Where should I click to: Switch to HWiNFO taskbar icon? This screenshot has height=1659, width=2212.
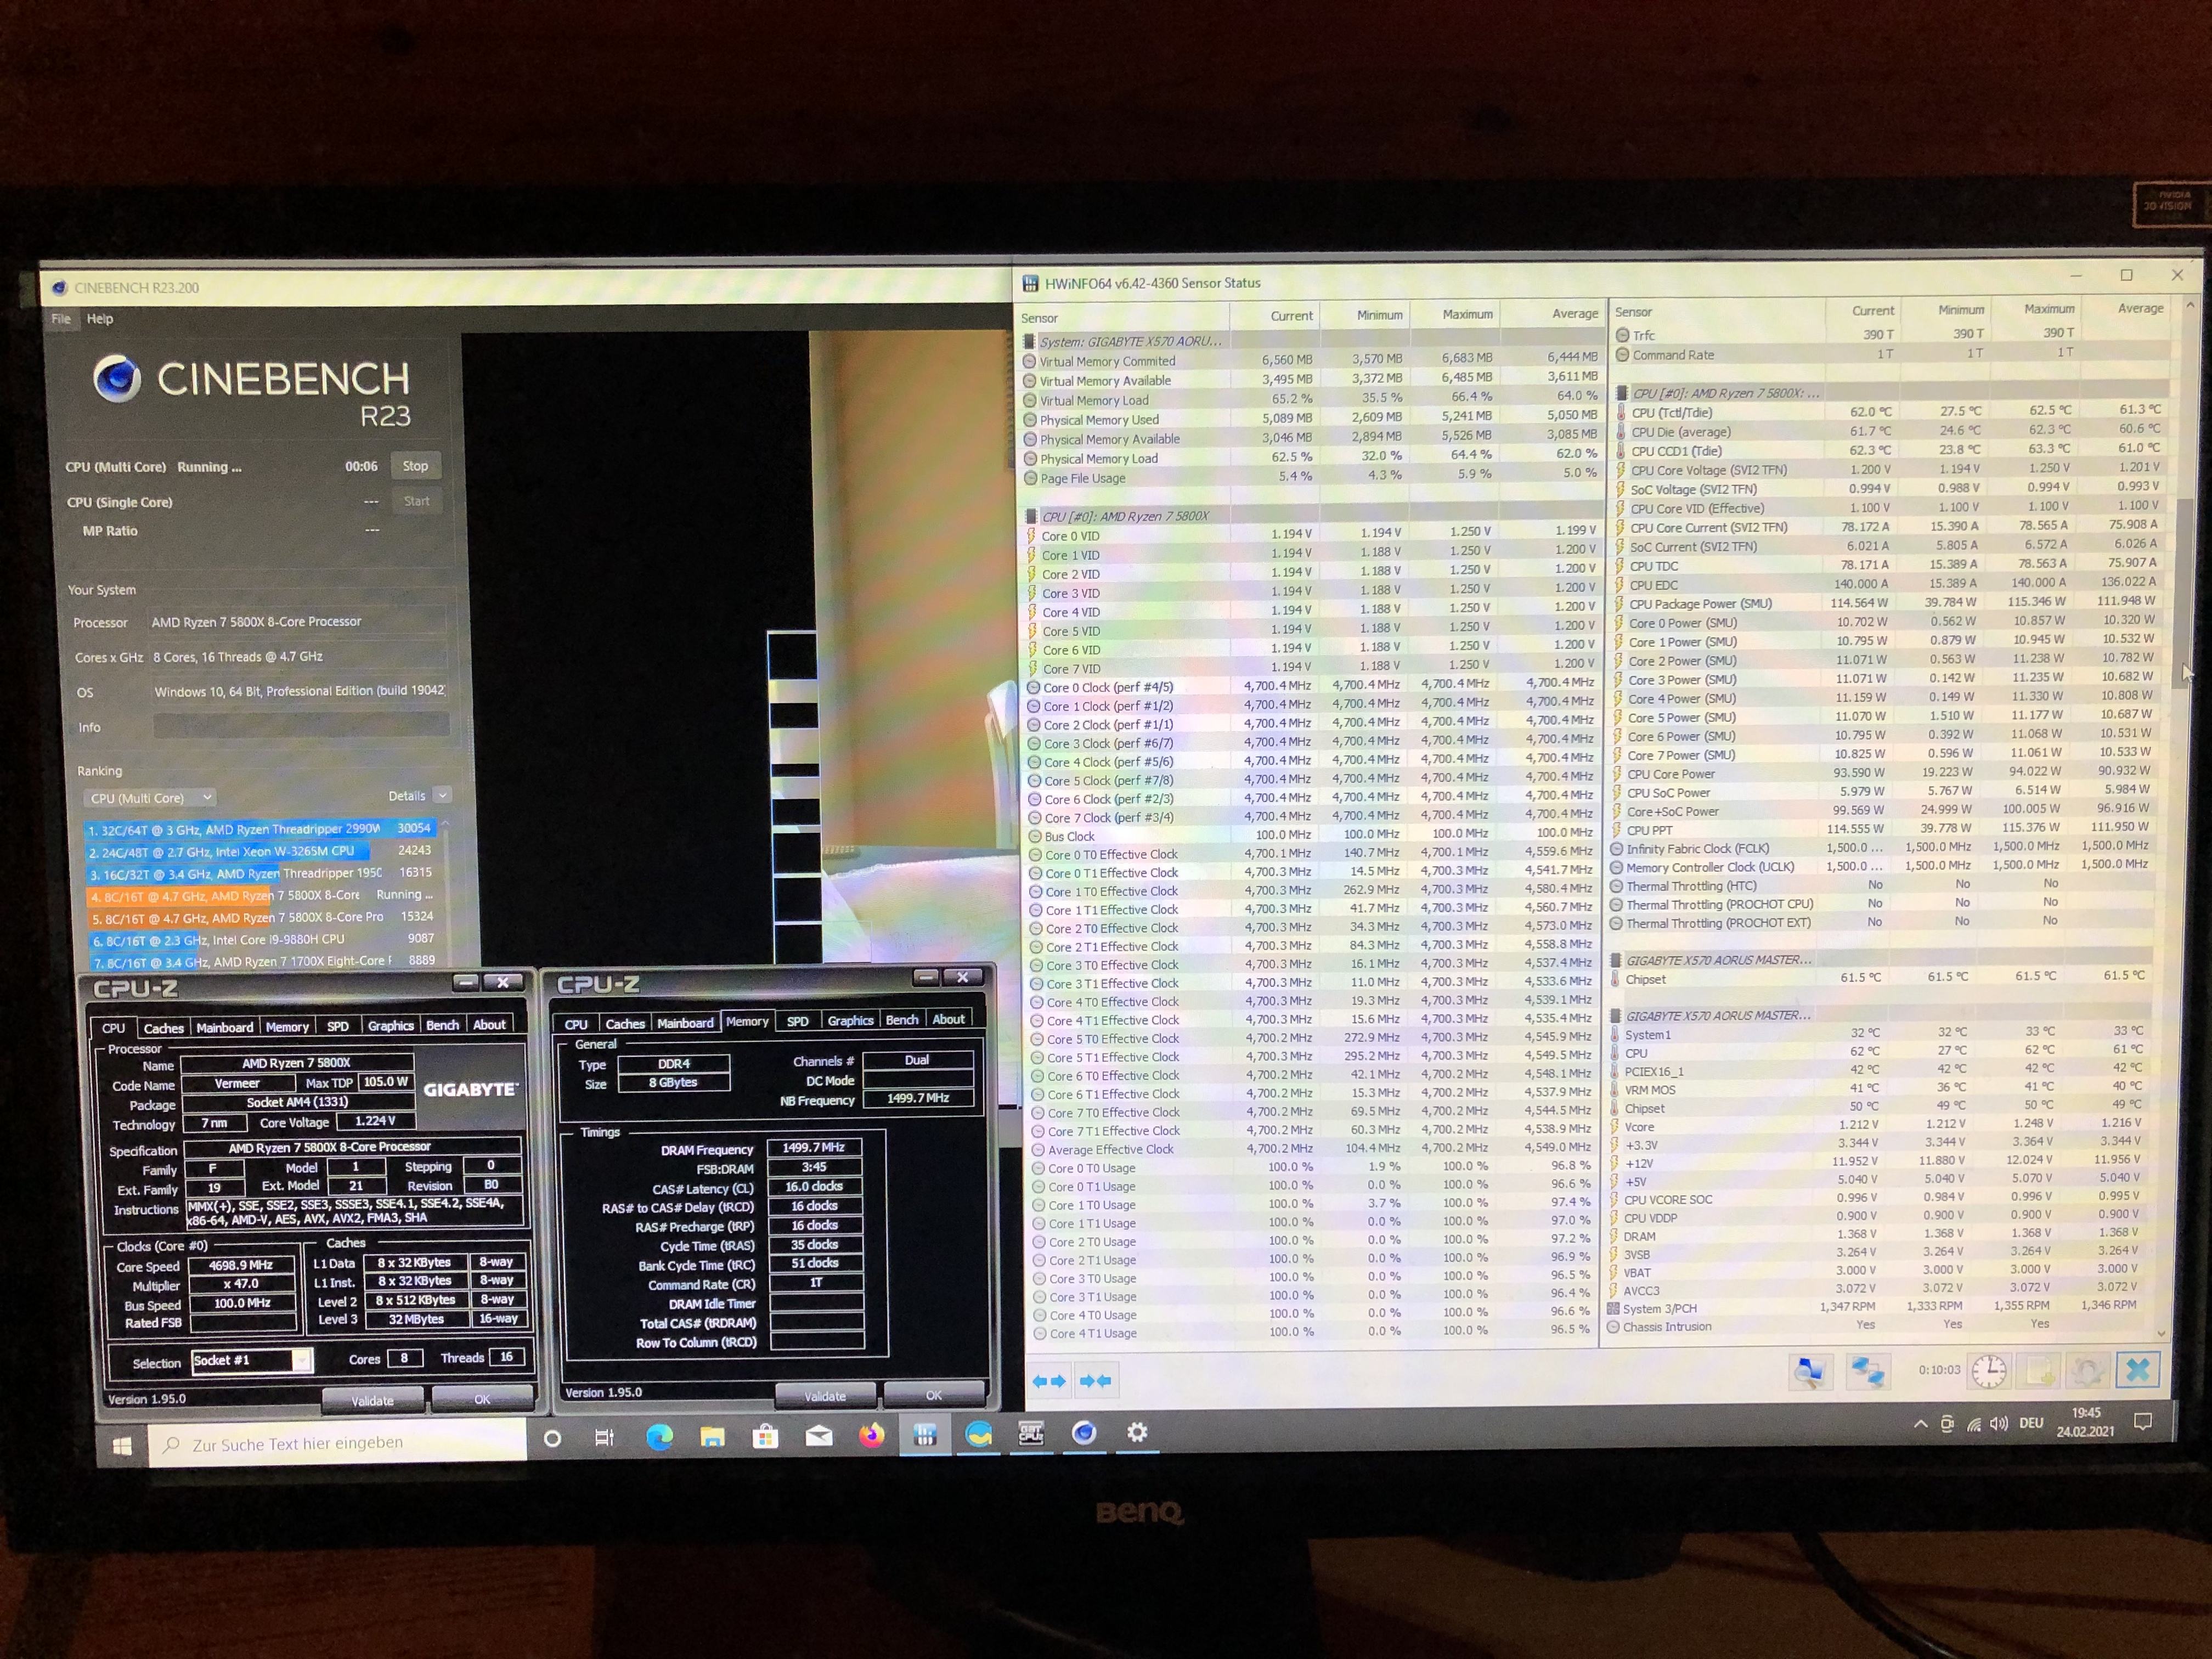click(925, 1435)
